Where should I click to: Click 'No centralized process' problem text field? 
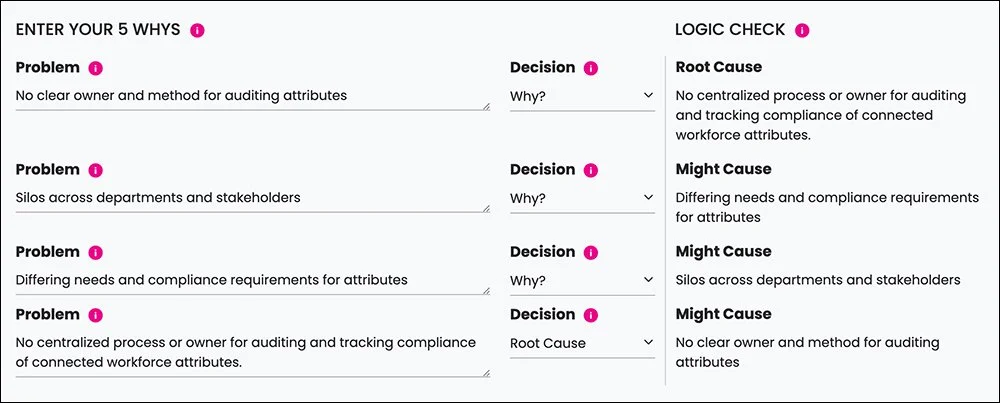pos(250,352)
